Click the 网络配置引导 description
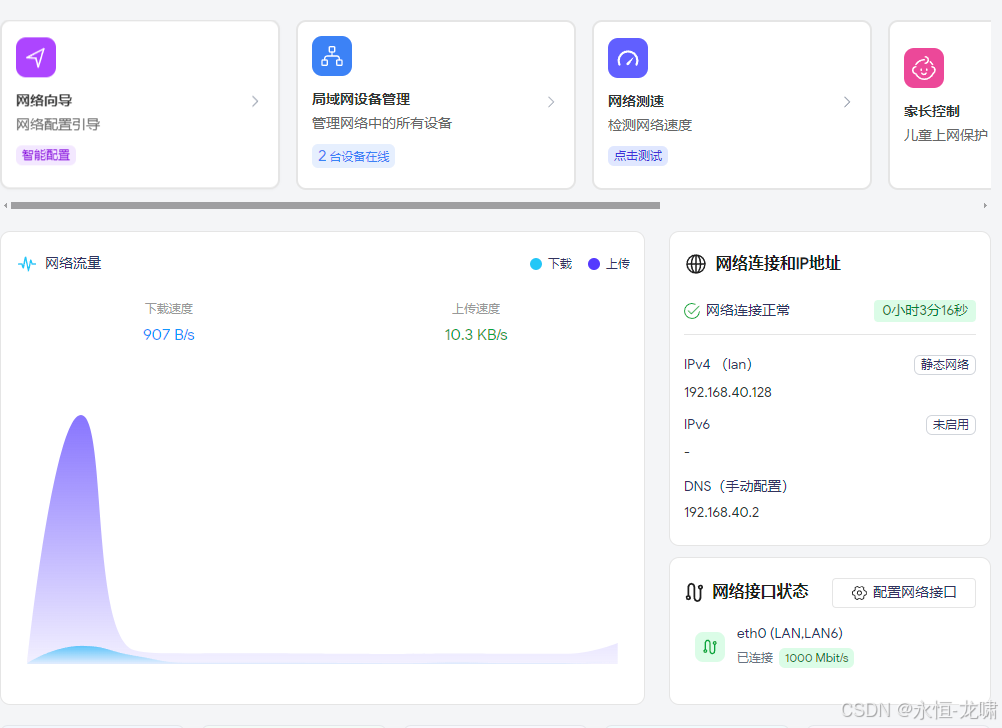 pos(58,125)
